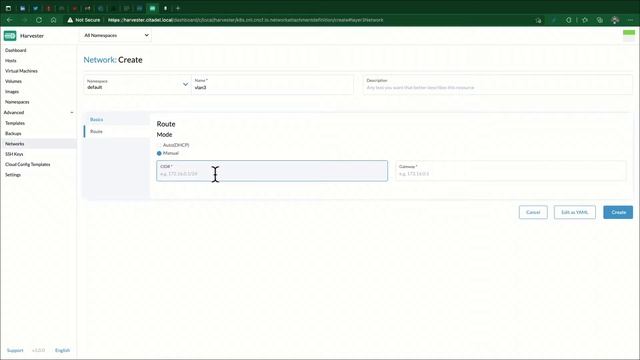Open the tab actions menu icon

tap(8, 8)
